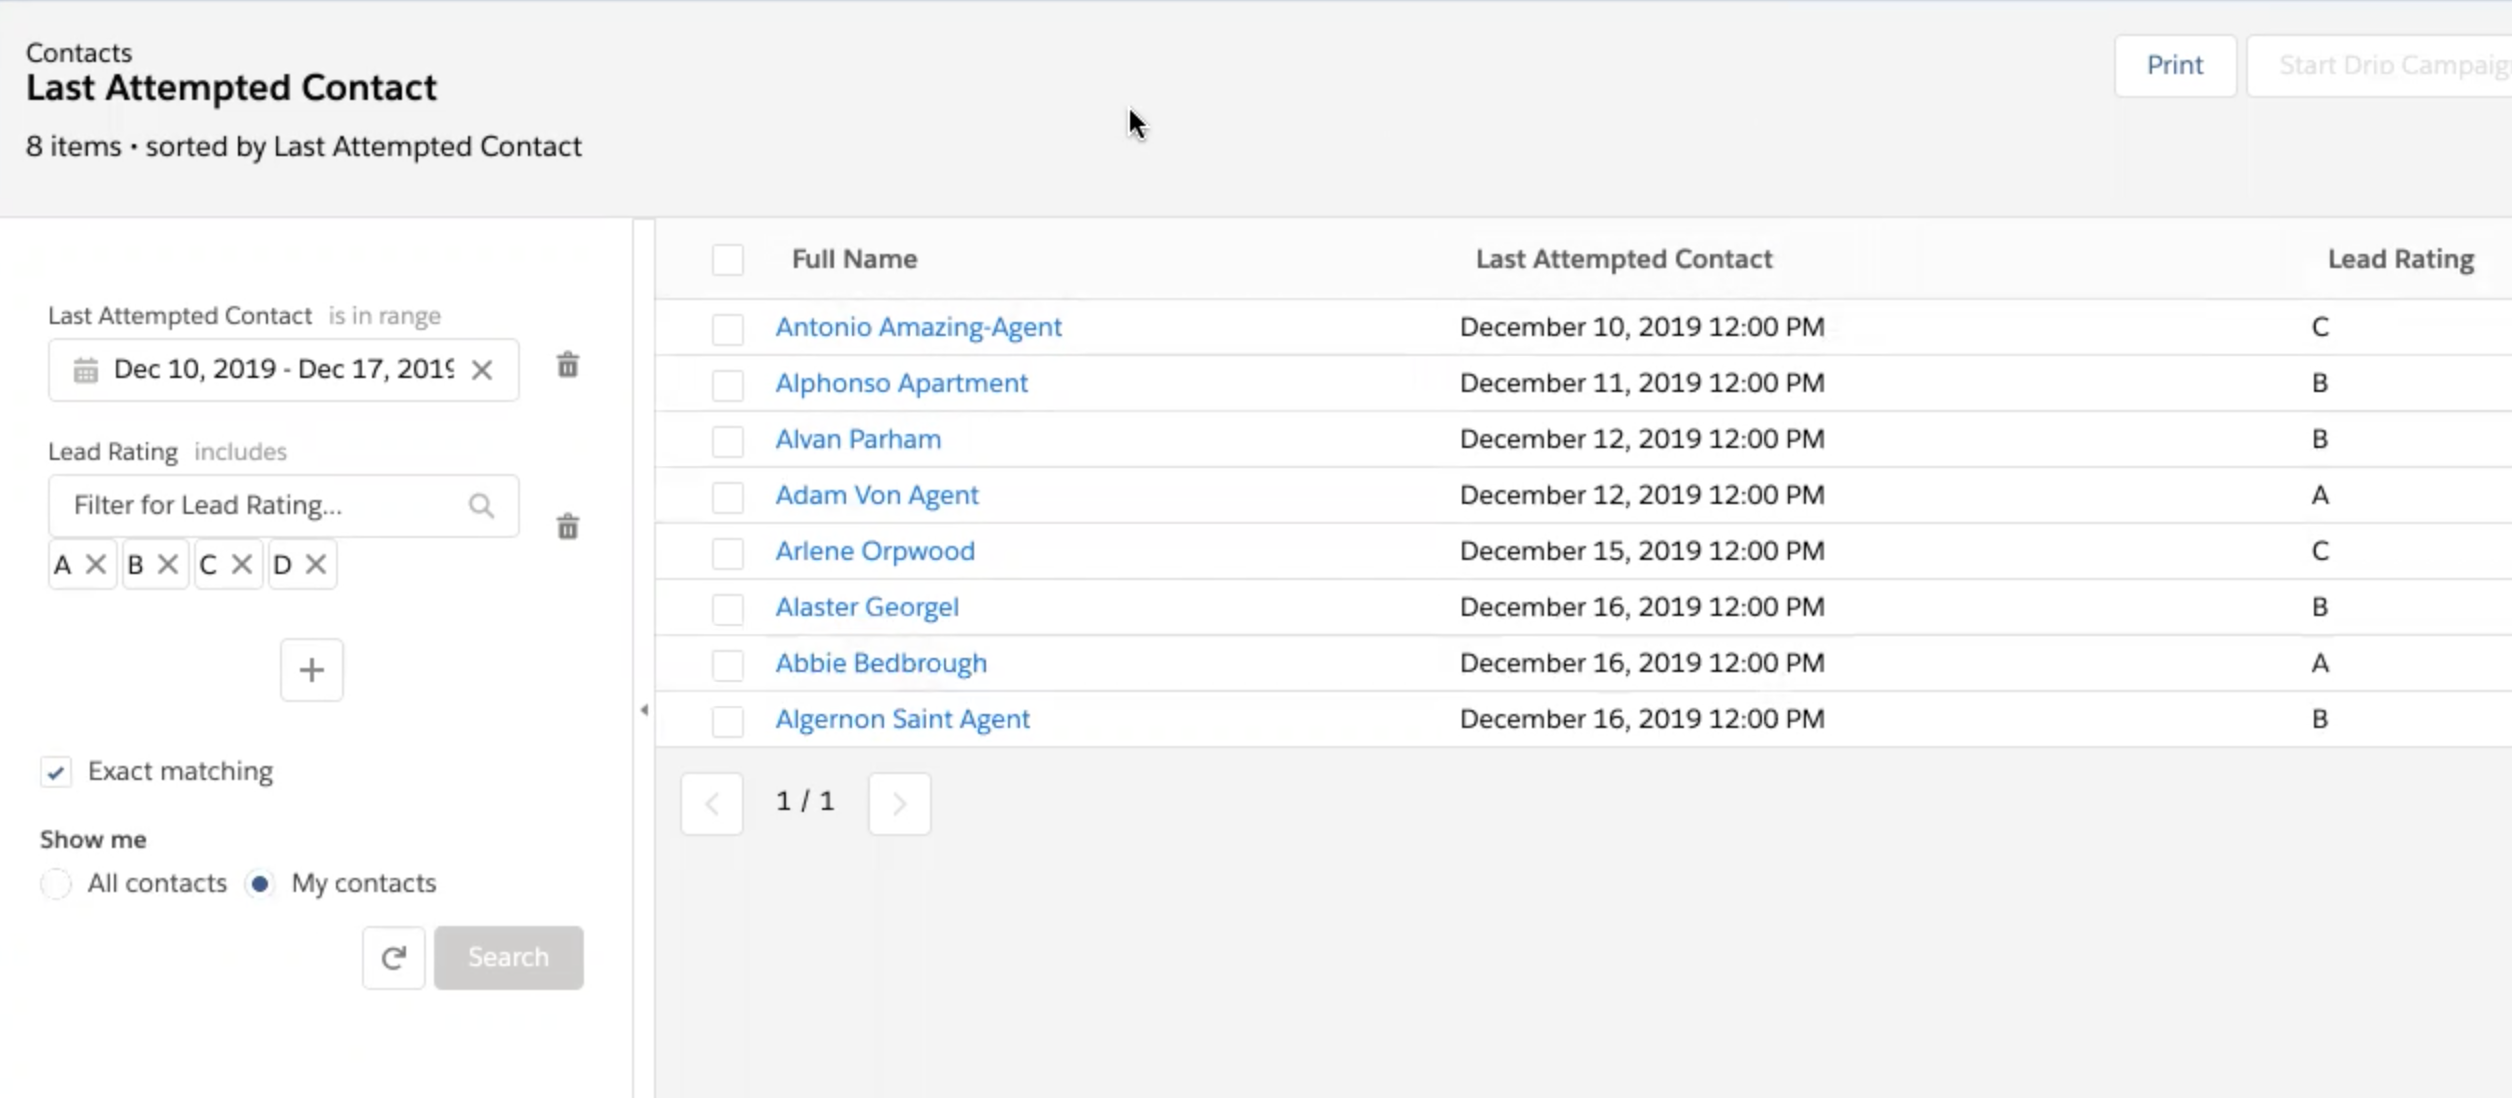Clear the Last Attempted Contact date filter

pyautogui.click(x=482, y=369)
